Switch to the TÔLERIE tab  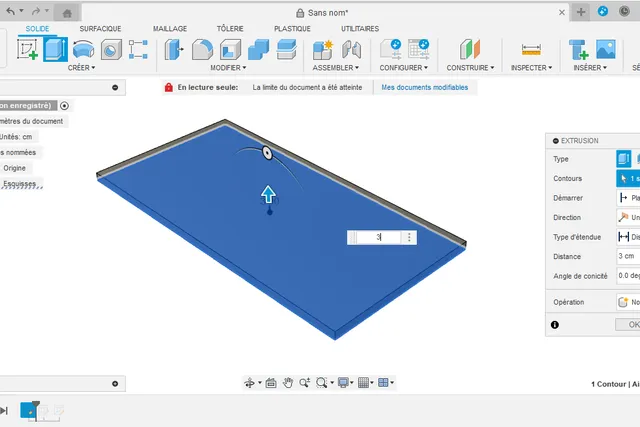click(x=230, y=29)
